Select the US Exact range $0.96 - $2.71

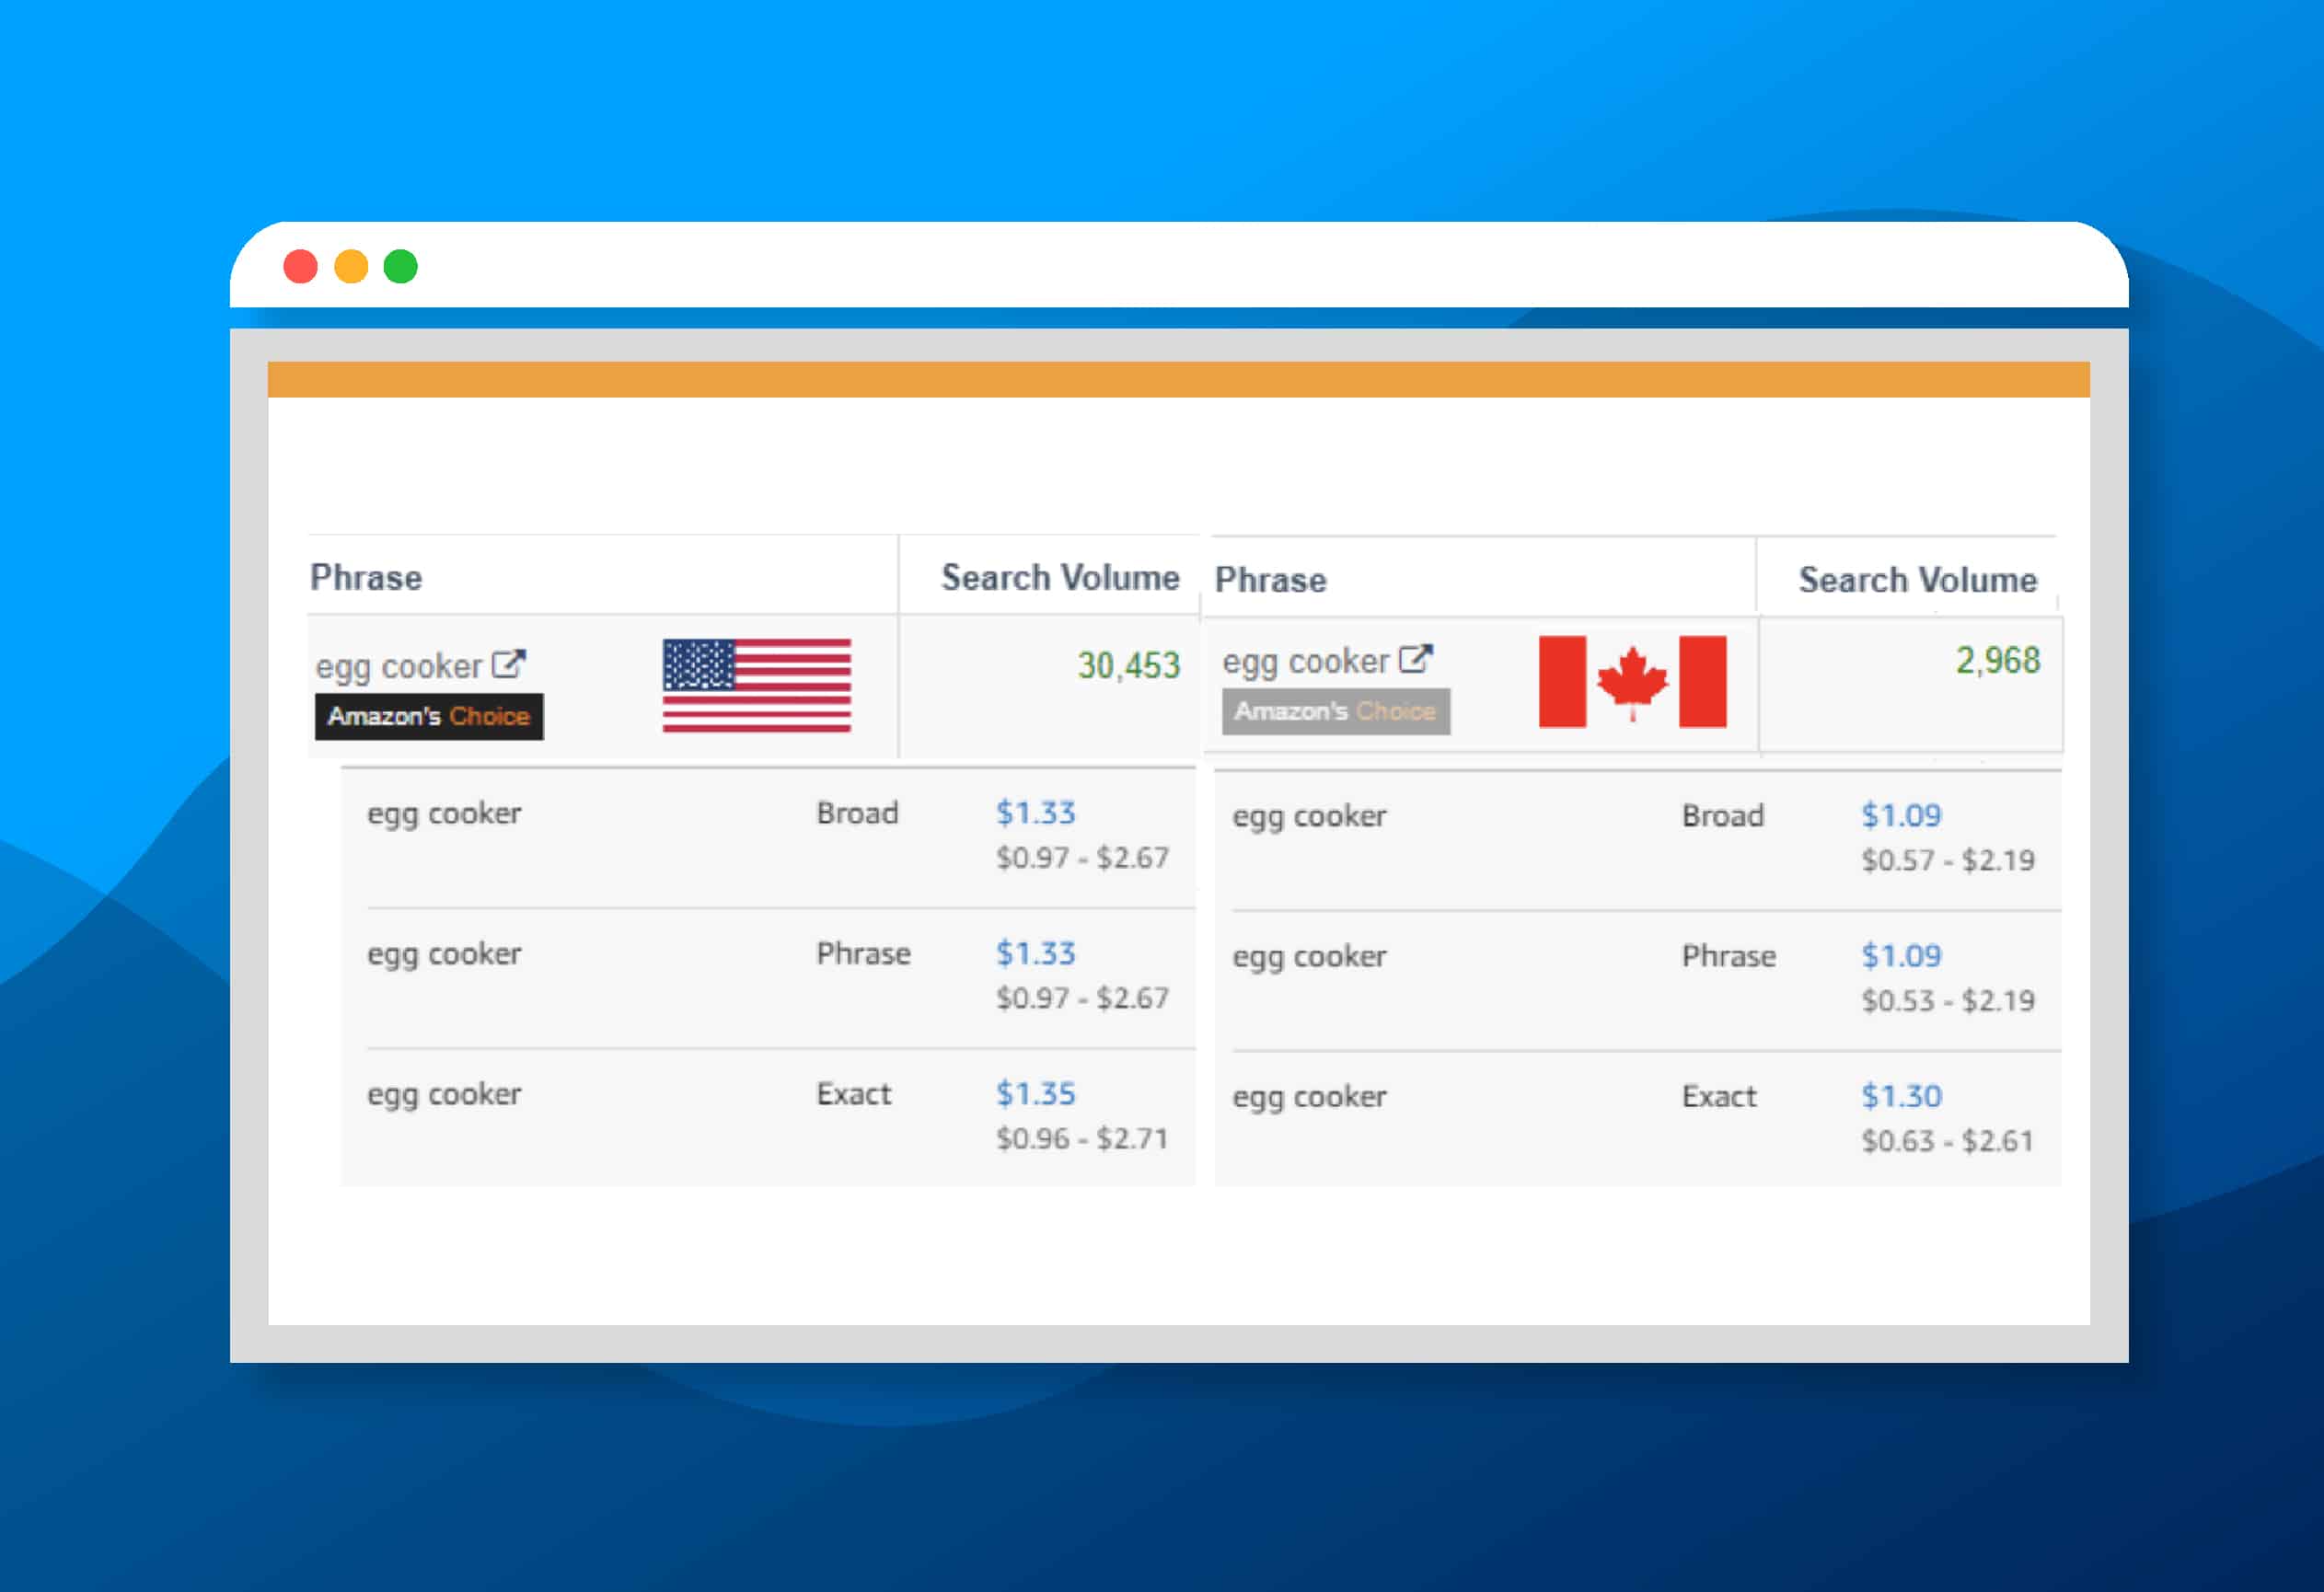[1082, 1138]
